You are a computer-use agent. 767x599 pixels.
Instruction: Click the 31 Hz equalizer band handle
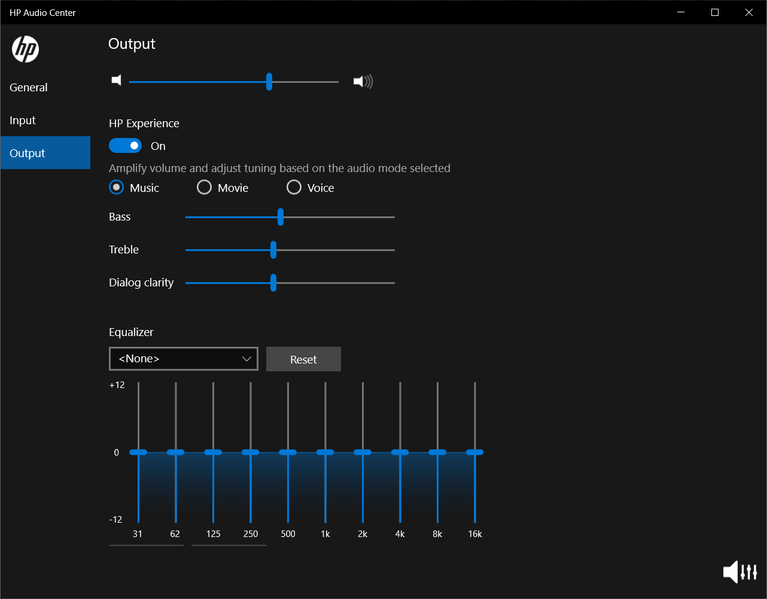pos(138,452)
